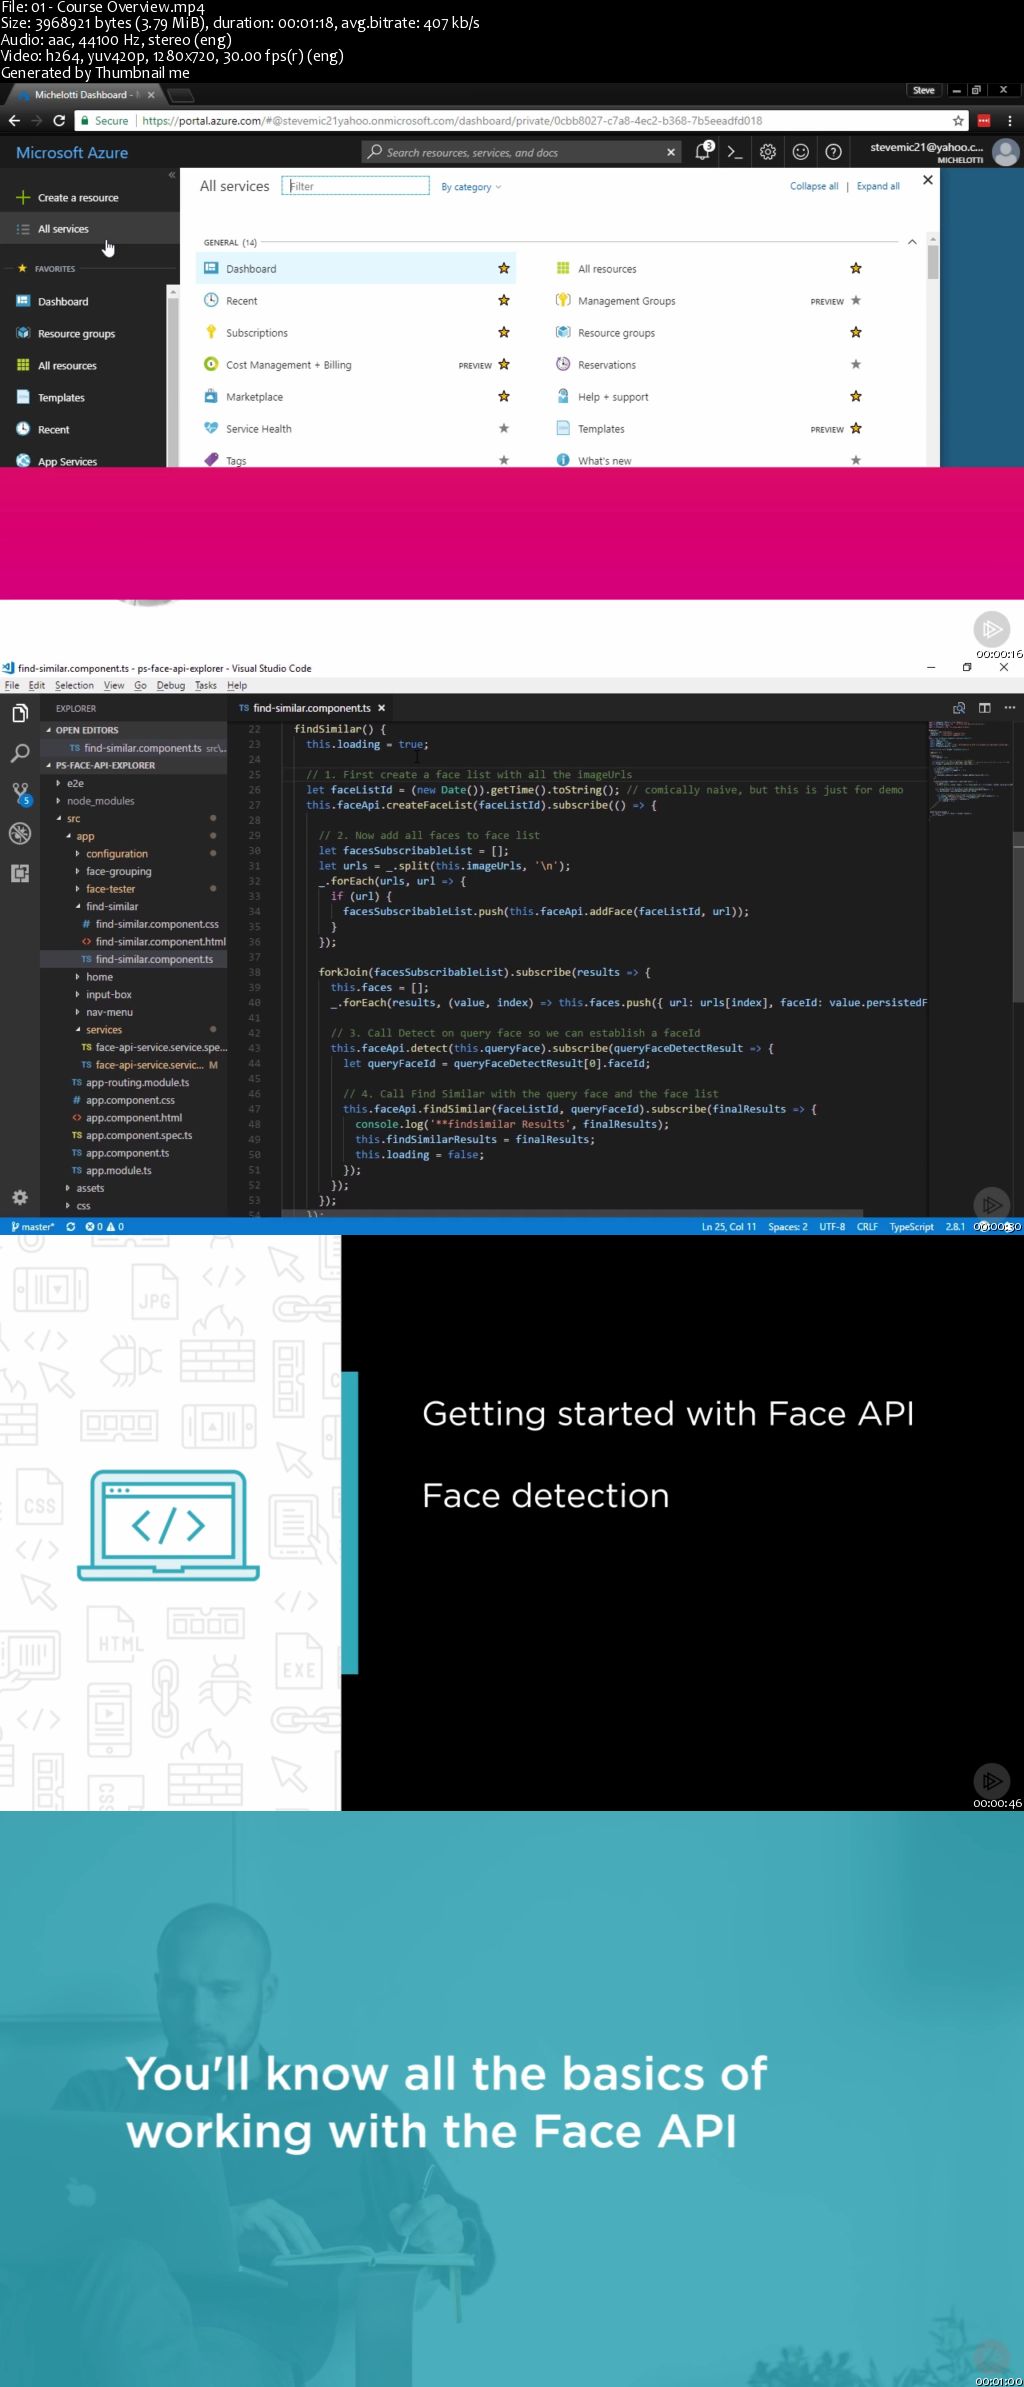Toggle favorite star for Management Groups
Screen dimensions: 1024x2387
[x=856, y=300]
